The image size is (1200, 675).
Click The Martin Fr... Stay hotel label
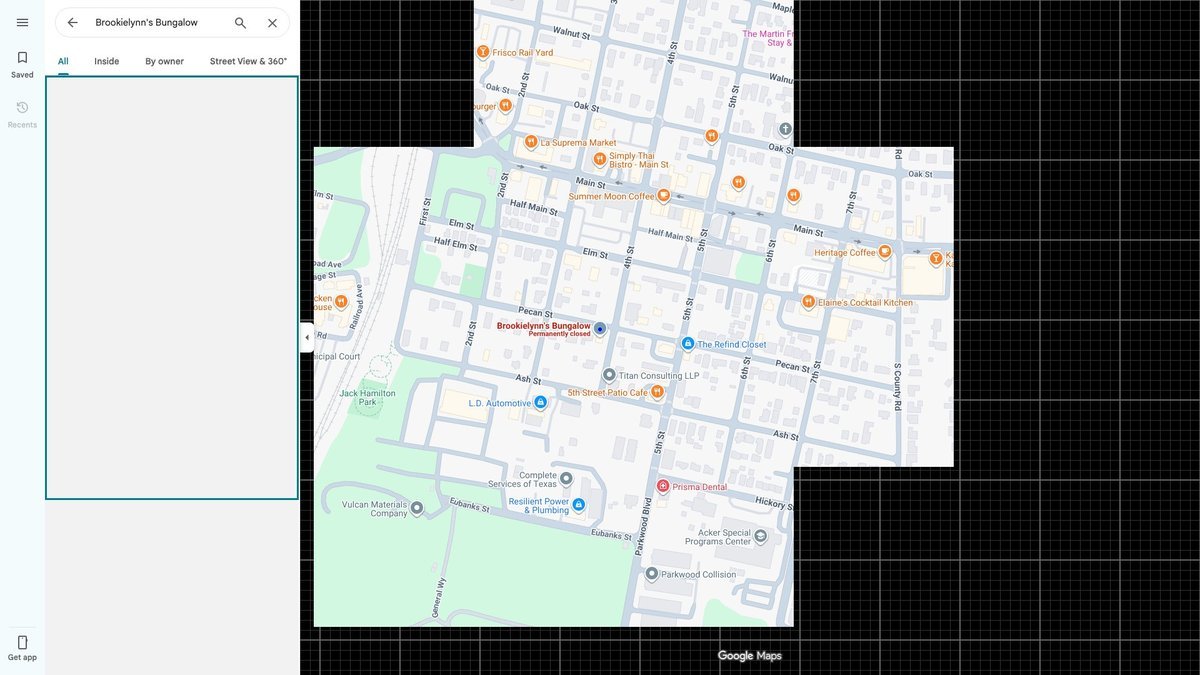click(x=768, y=38)
